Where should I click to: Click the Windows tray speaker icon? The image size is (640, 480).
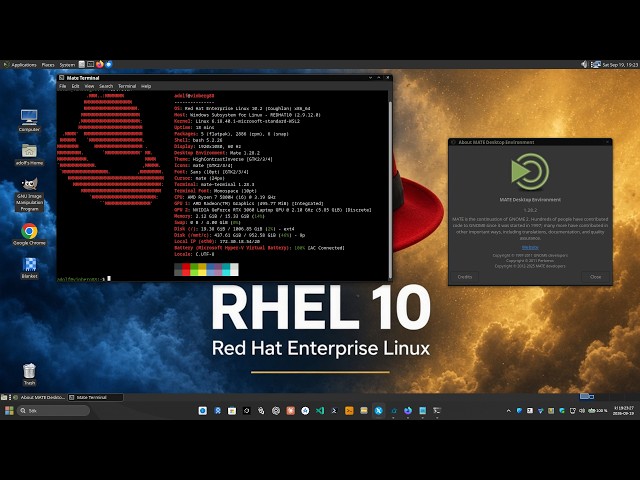(582, 411)
